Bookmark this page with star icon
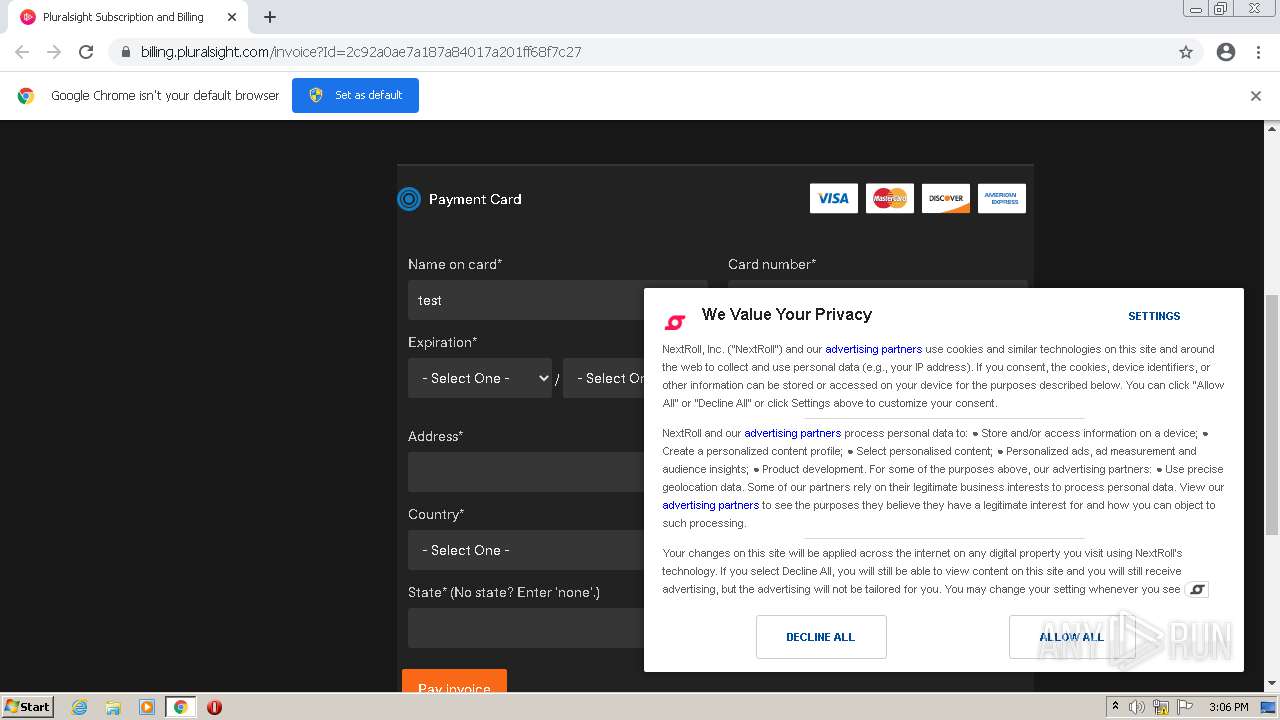The image size is (1280, 720). point(1186,52)
